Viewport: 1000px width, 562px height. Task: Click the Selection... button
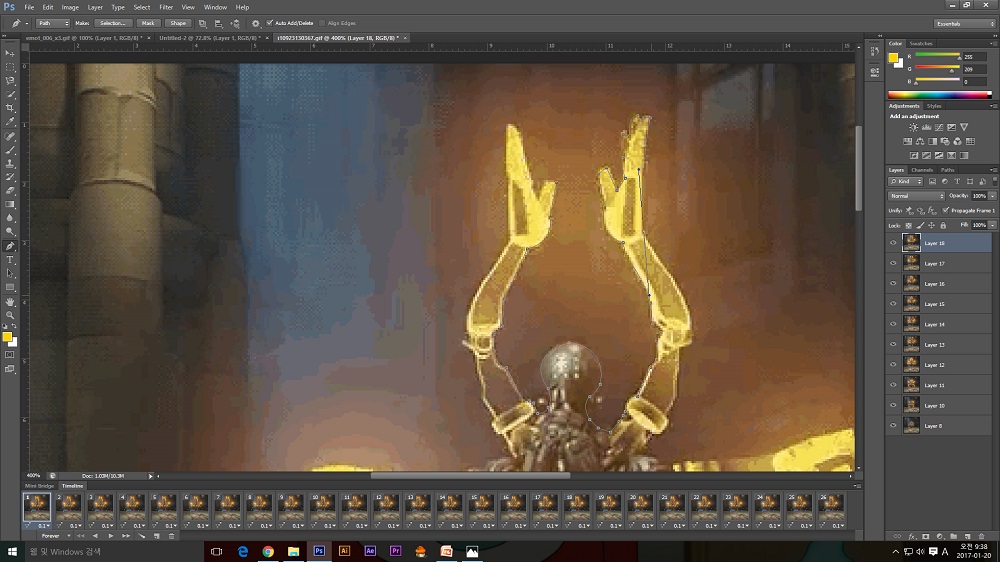pyautogui.click(x=113, y=24)
